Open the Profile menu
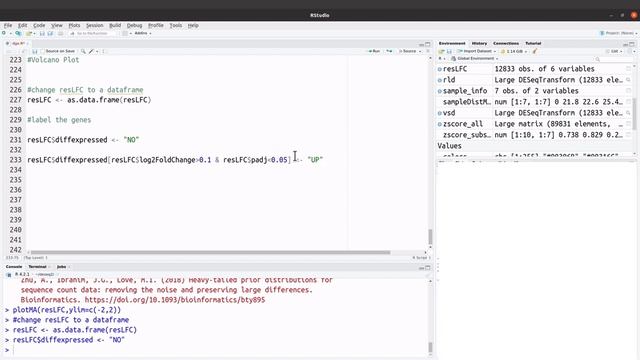 click(156, 25)
